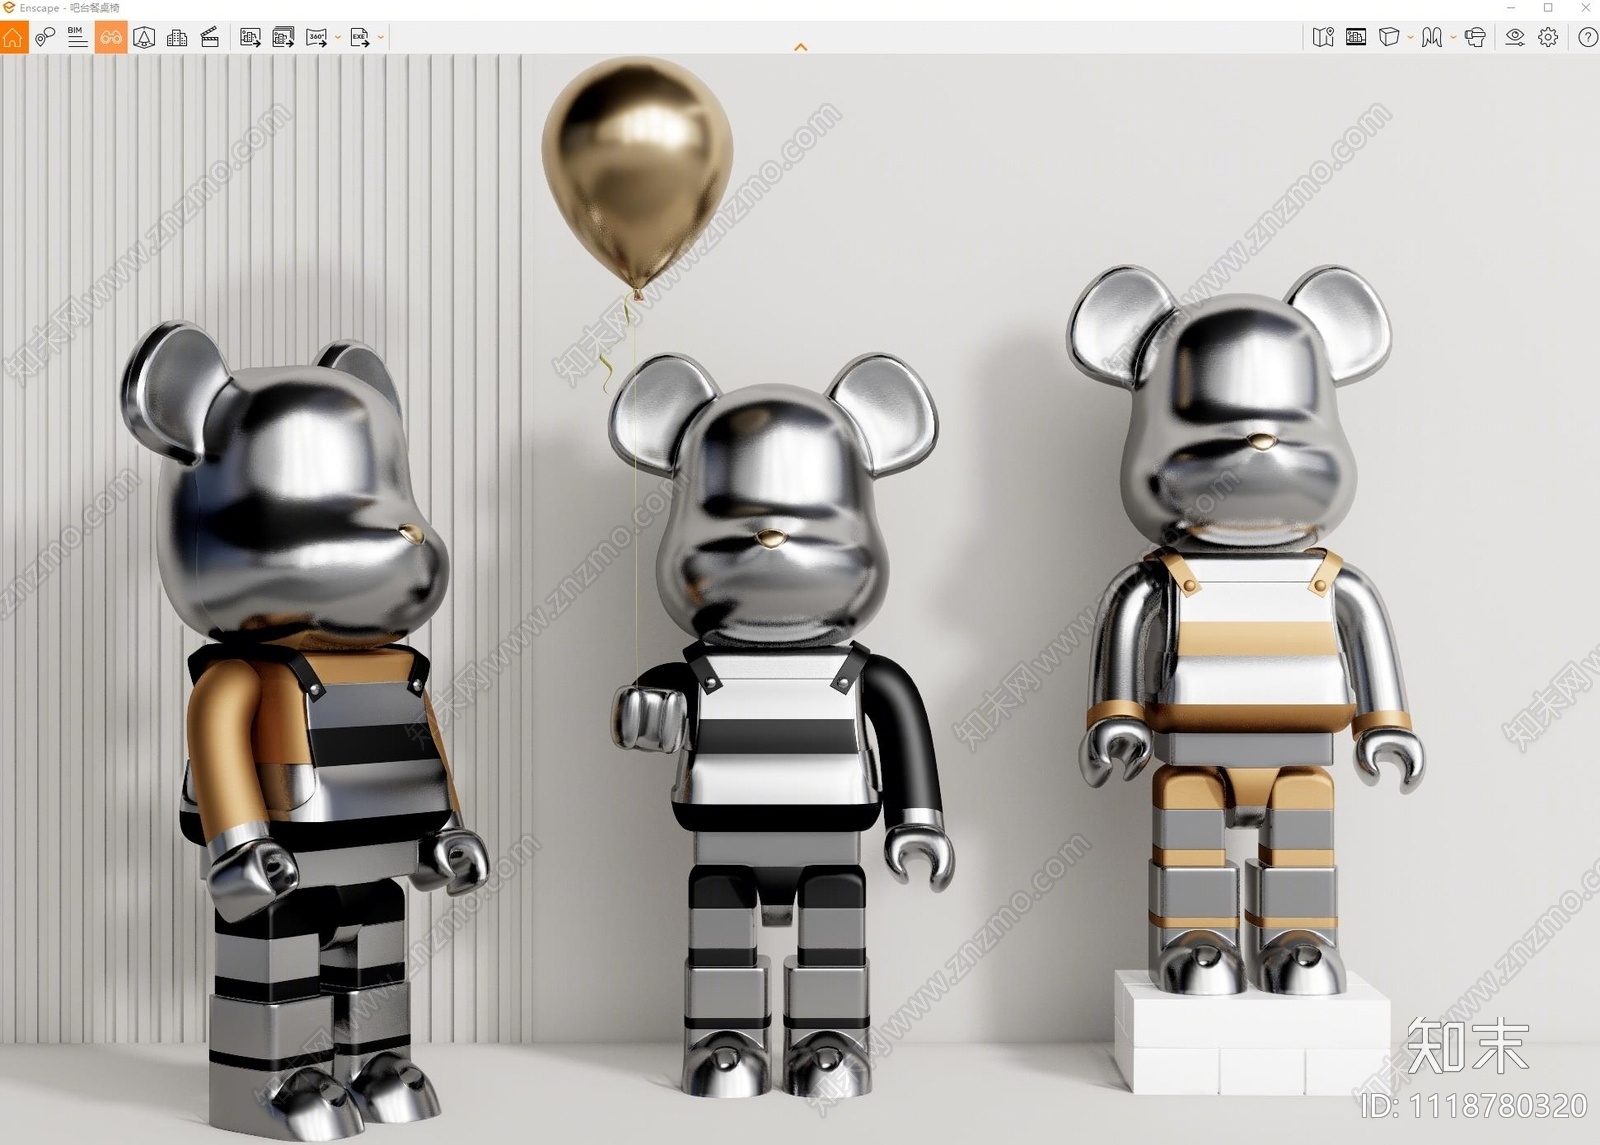1600x1145 pixels.
Task: Open the help question mark icon
Action: click(1587, 38)
